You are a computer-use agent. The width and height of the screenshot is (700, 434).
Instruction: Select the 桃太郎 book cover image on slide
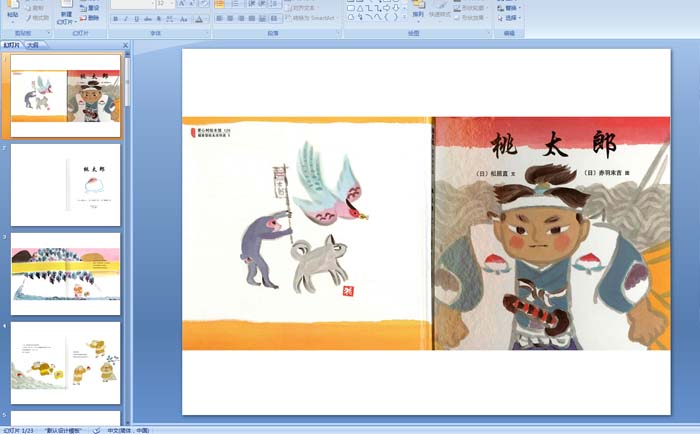pos(426,233)
